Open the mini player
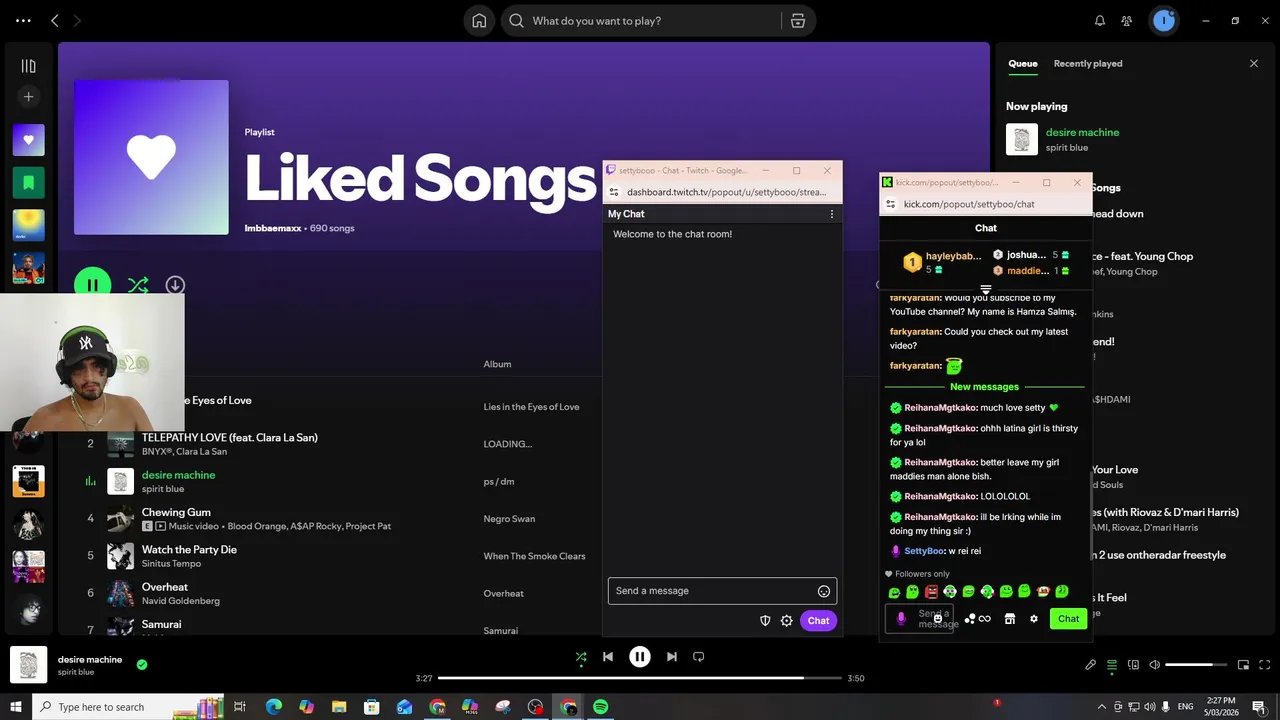Image resolution: width=1280 pixels, height=720 pixels. (1243, 665)
